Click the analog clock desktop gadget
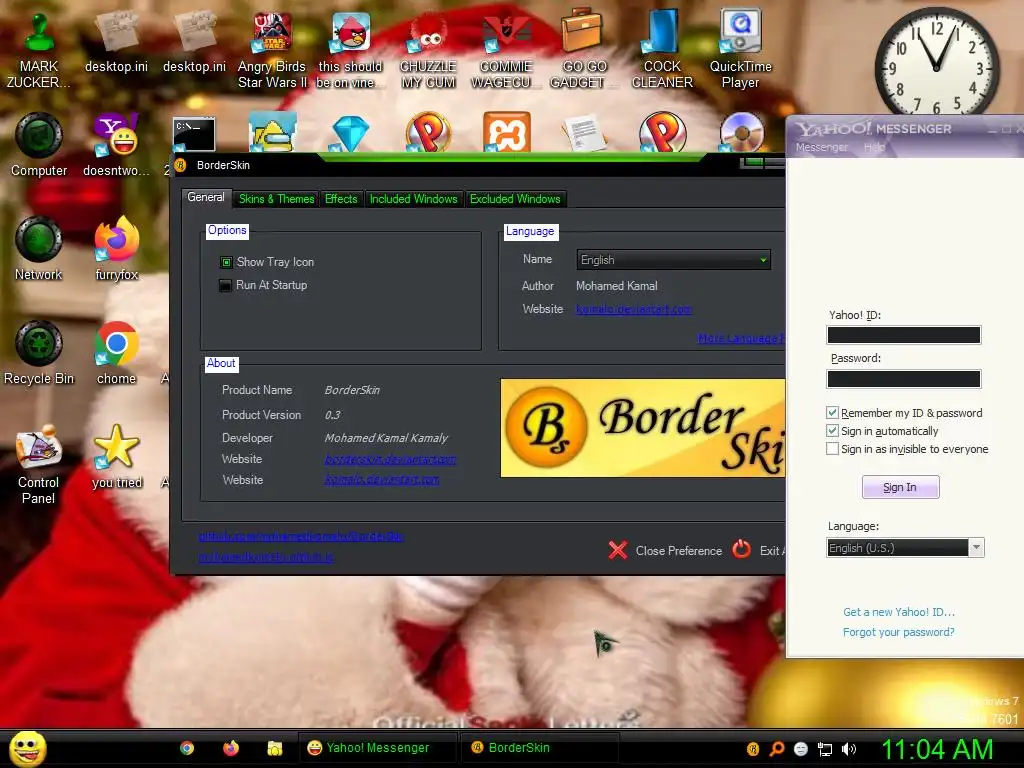 pos(936,63)
